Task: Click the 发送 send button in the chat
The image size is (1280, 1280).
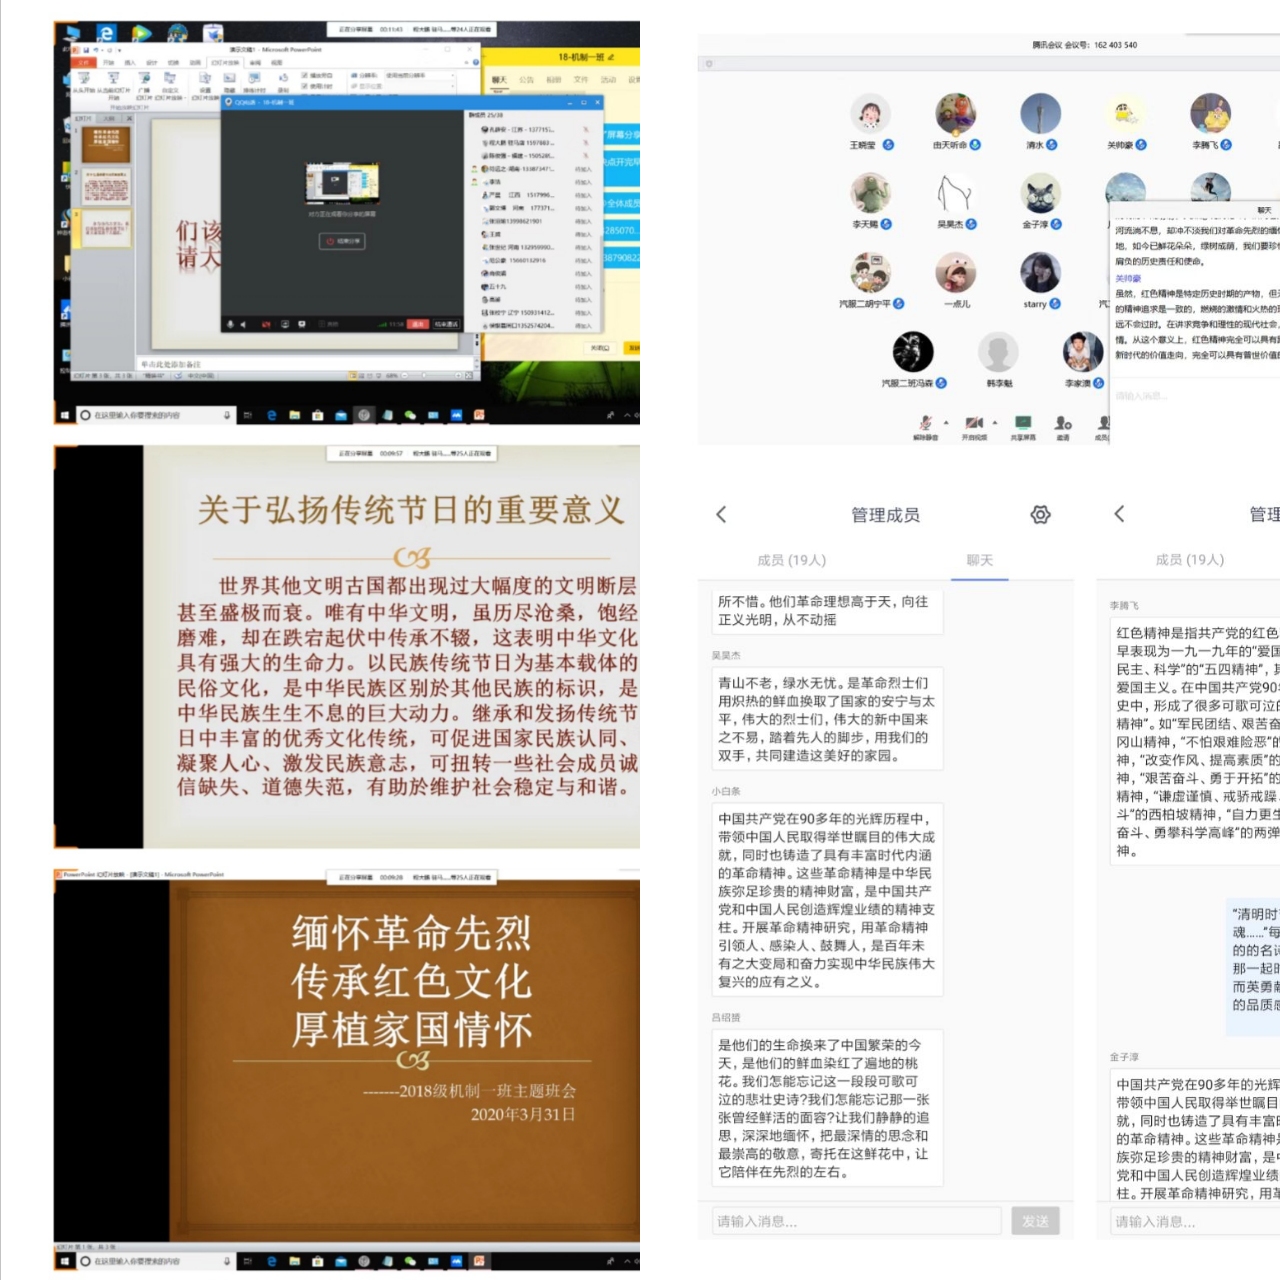Action: tap(1037, 1221)
